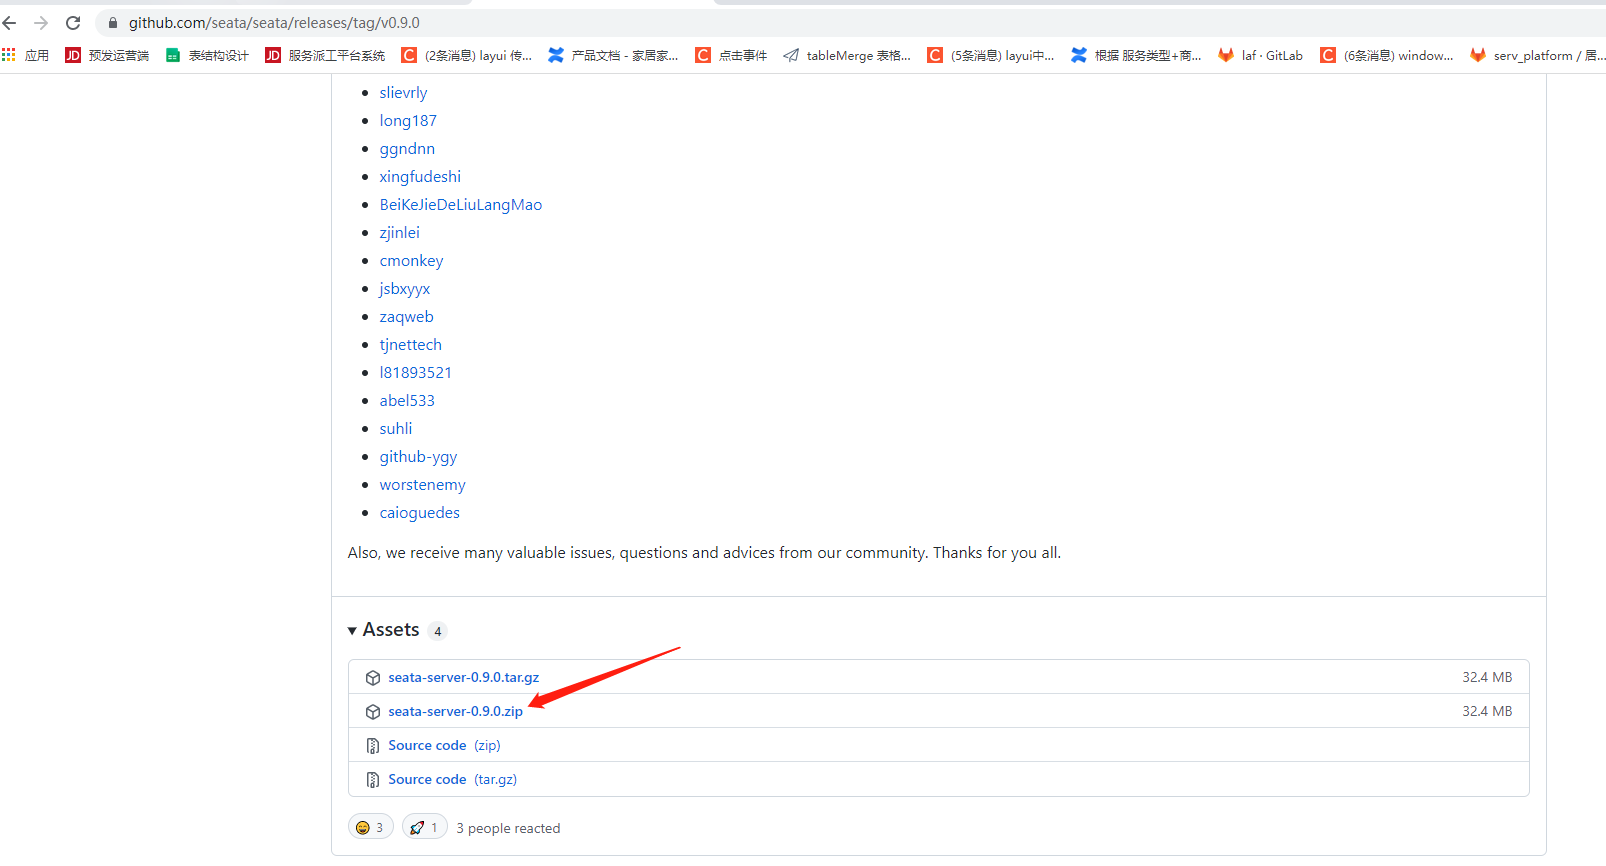Screen dimensions: 1606x866
Task: Open contributor xingfudeshi profile link
Action: pos(420,176)
